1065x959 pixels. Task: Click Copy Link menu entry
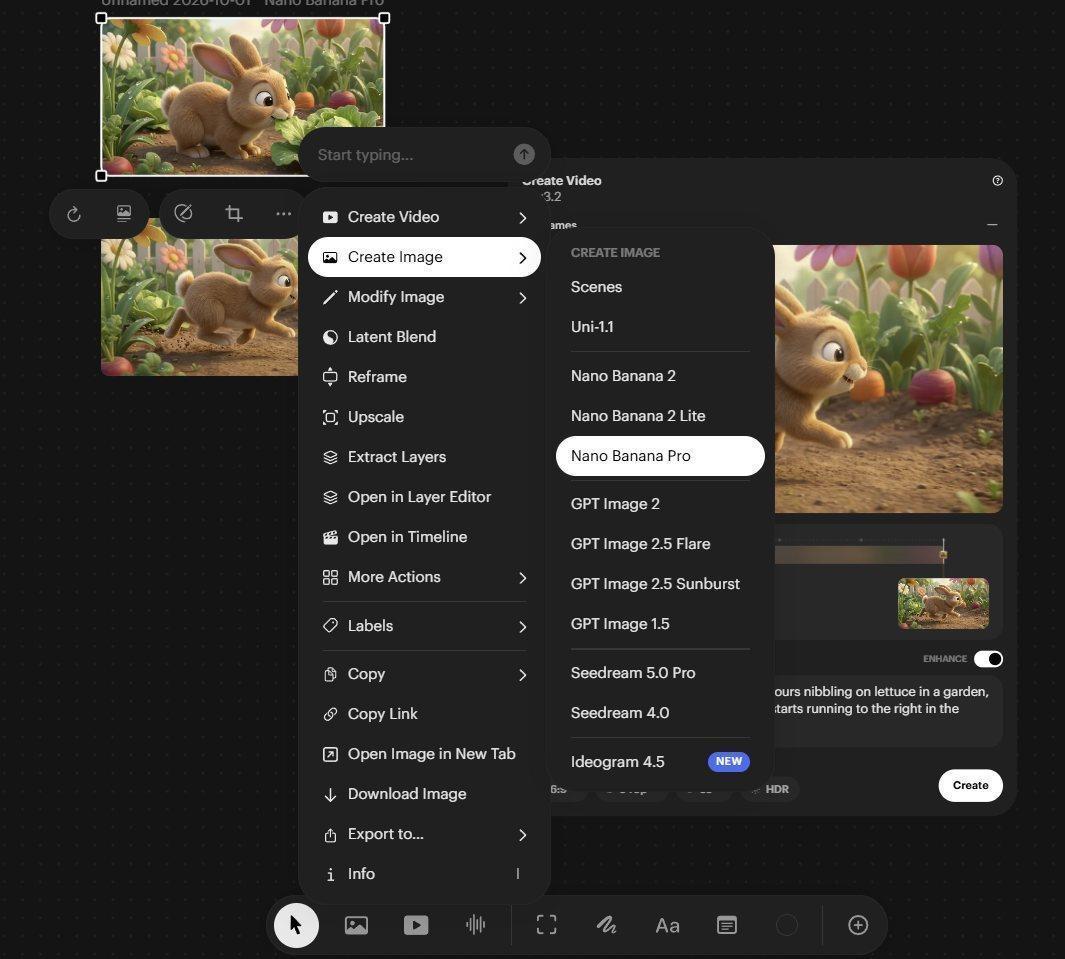click(425, 714)
